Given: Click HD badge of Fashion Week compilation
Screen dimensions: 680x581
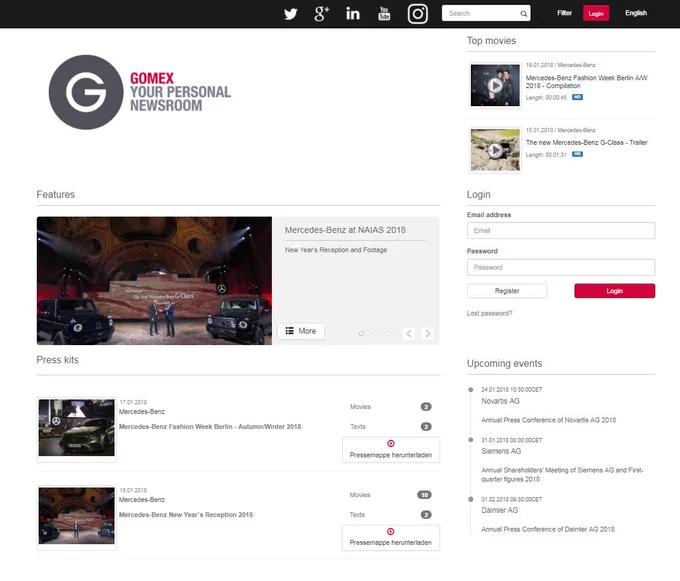Looking at the screenshot, I should coord(577,97).
